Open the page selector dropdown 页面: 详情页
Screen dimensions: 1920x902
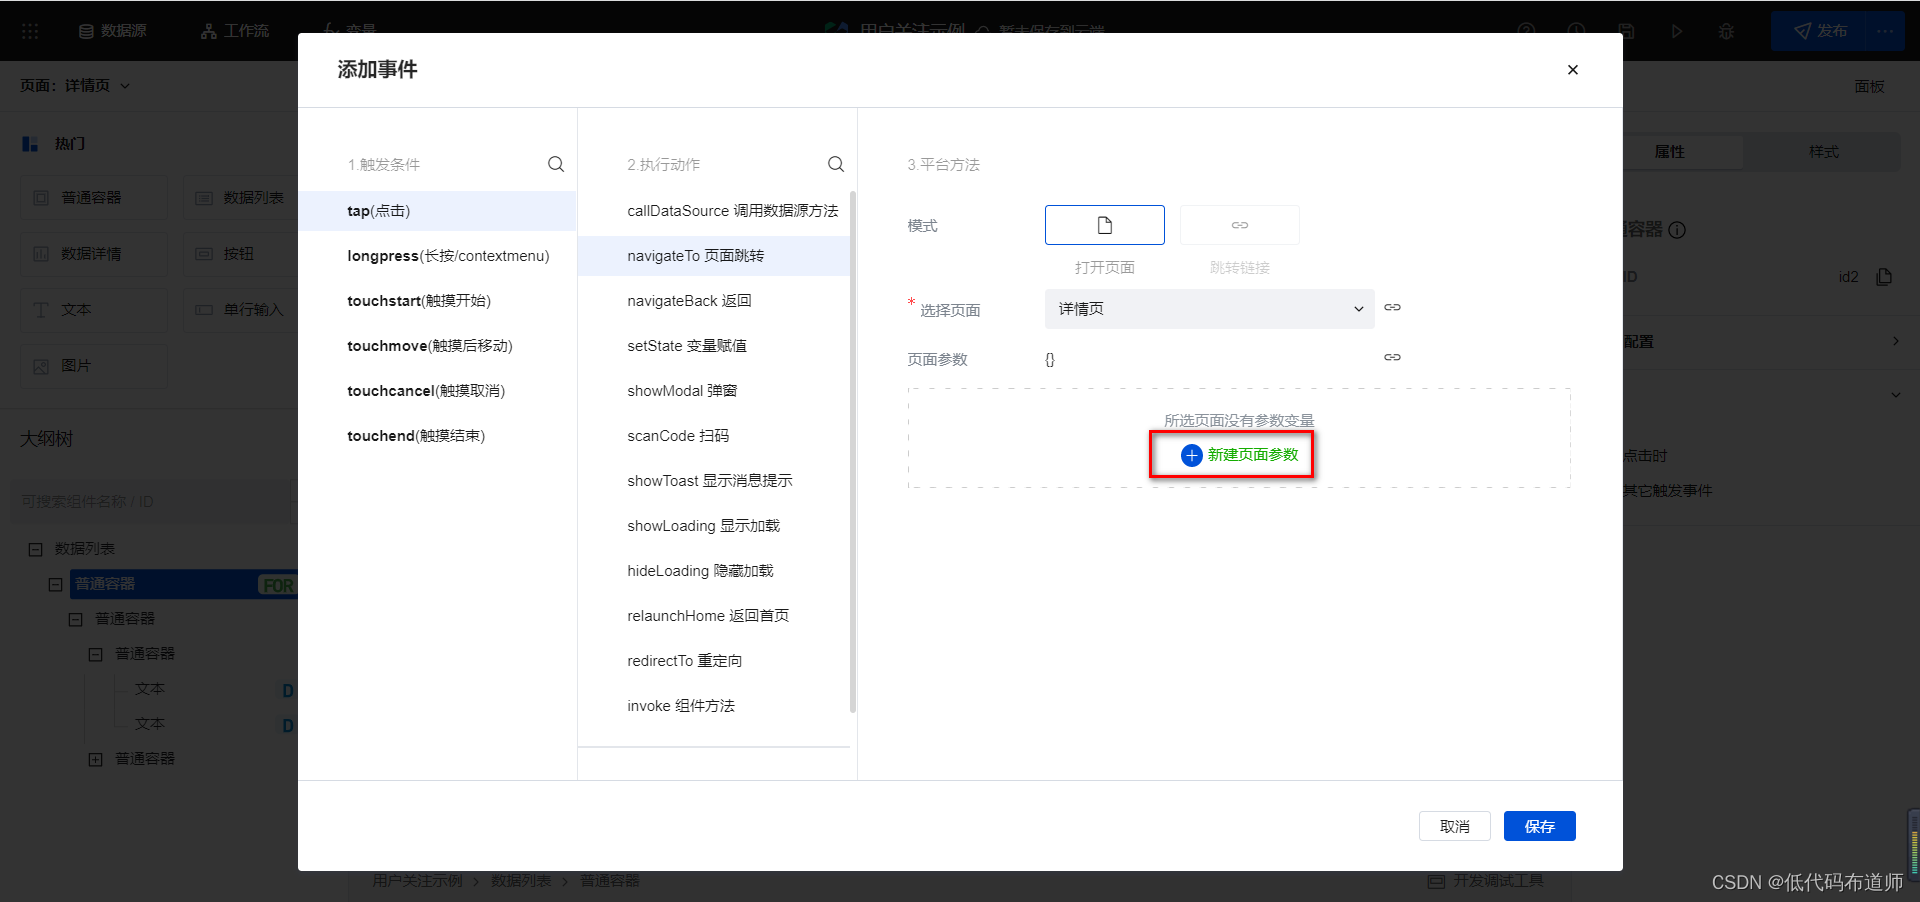tap(76, 86)
